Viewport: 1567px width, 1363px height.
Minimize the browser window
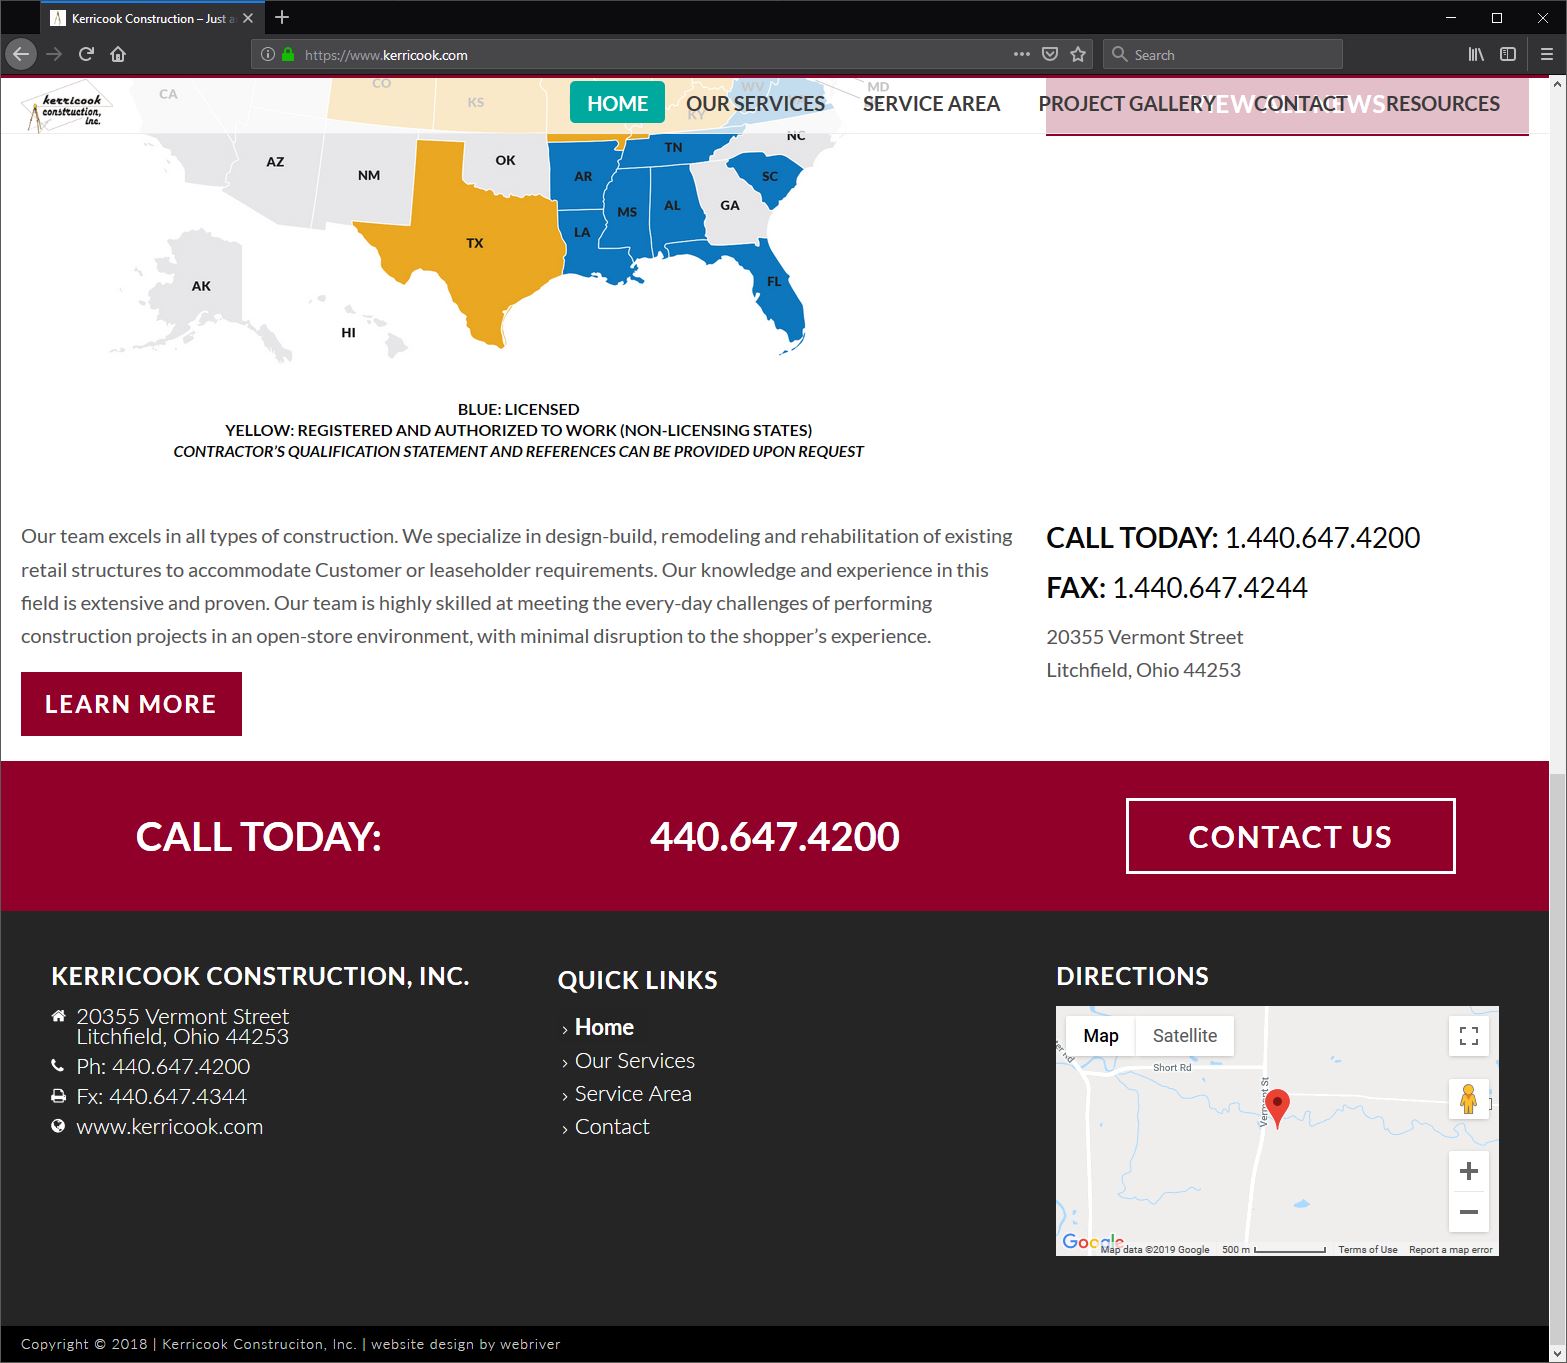[1450, 18]
